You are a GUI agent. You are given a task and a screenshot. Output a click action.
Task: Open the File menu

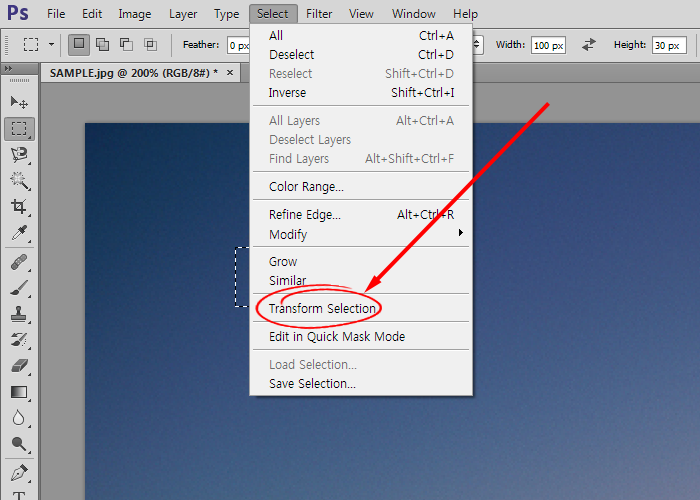(56, 14)
